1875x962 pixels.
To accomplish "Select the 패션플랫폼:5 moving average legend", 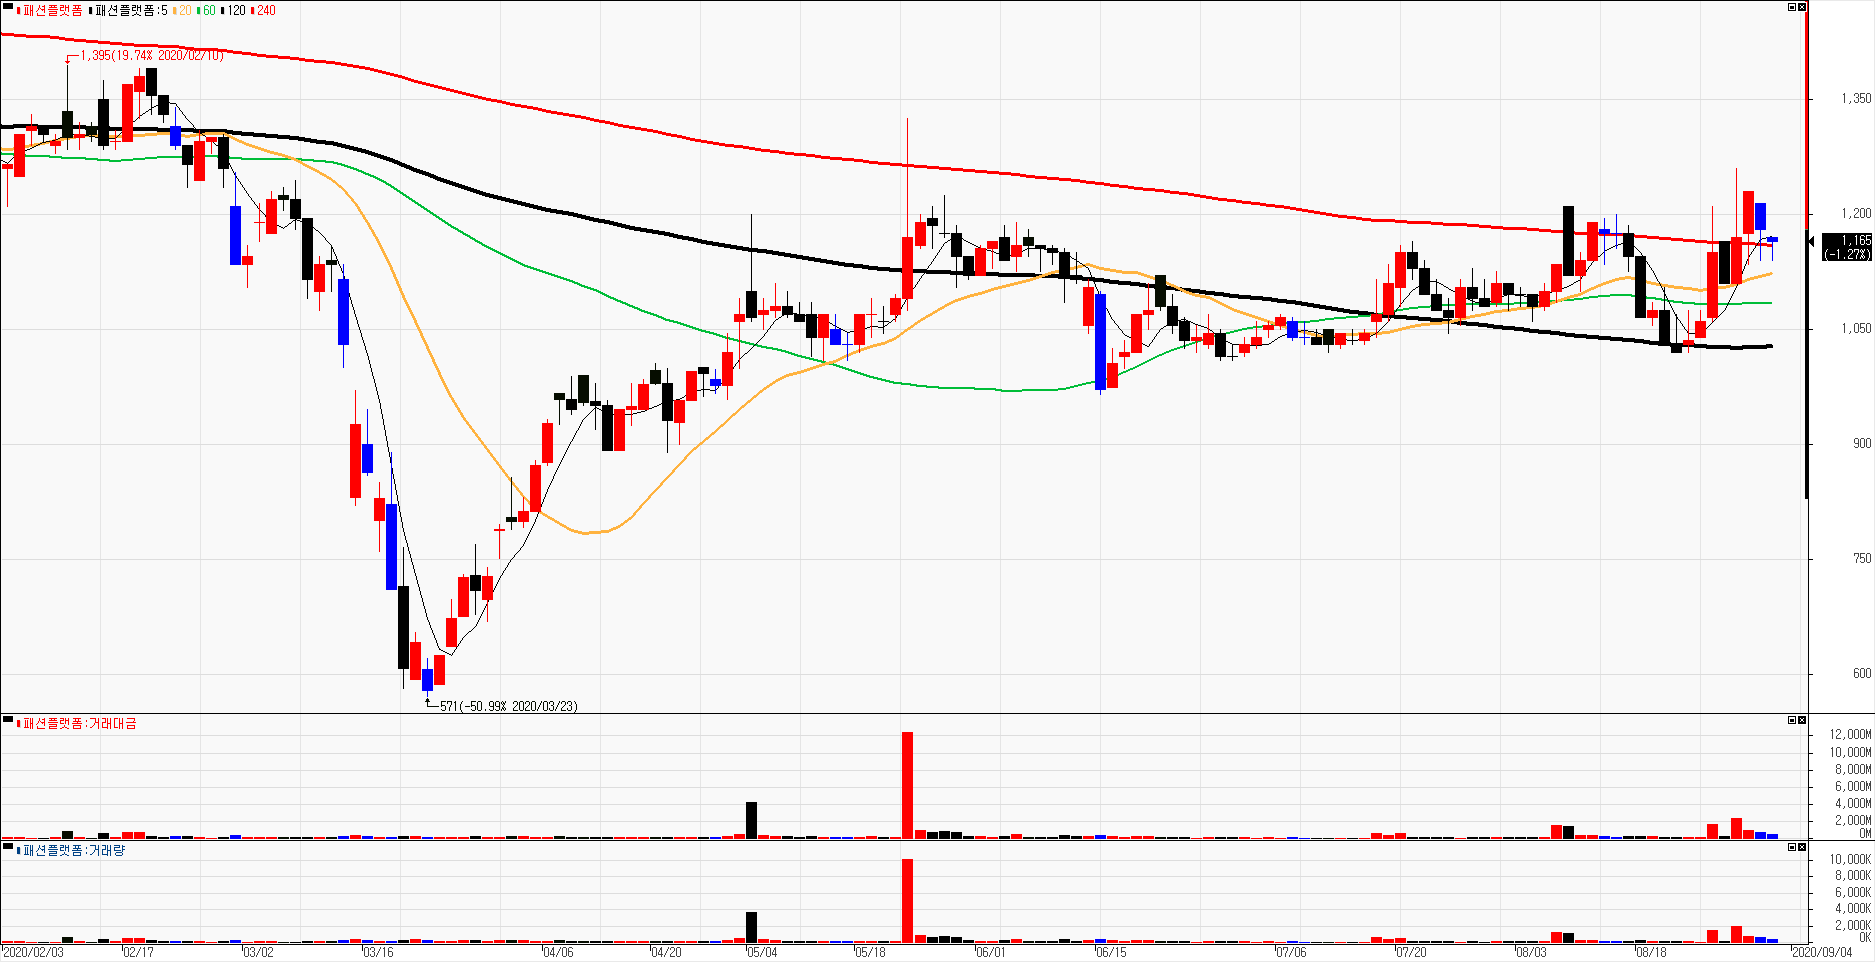I will click(x=128, y=10).
